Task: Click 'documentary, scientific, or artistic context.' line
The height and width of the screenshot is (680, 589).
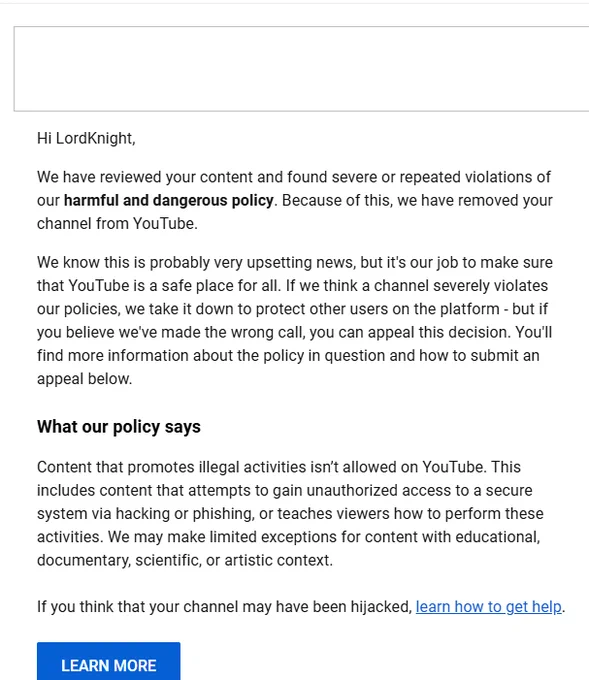Action: [185, 560]
